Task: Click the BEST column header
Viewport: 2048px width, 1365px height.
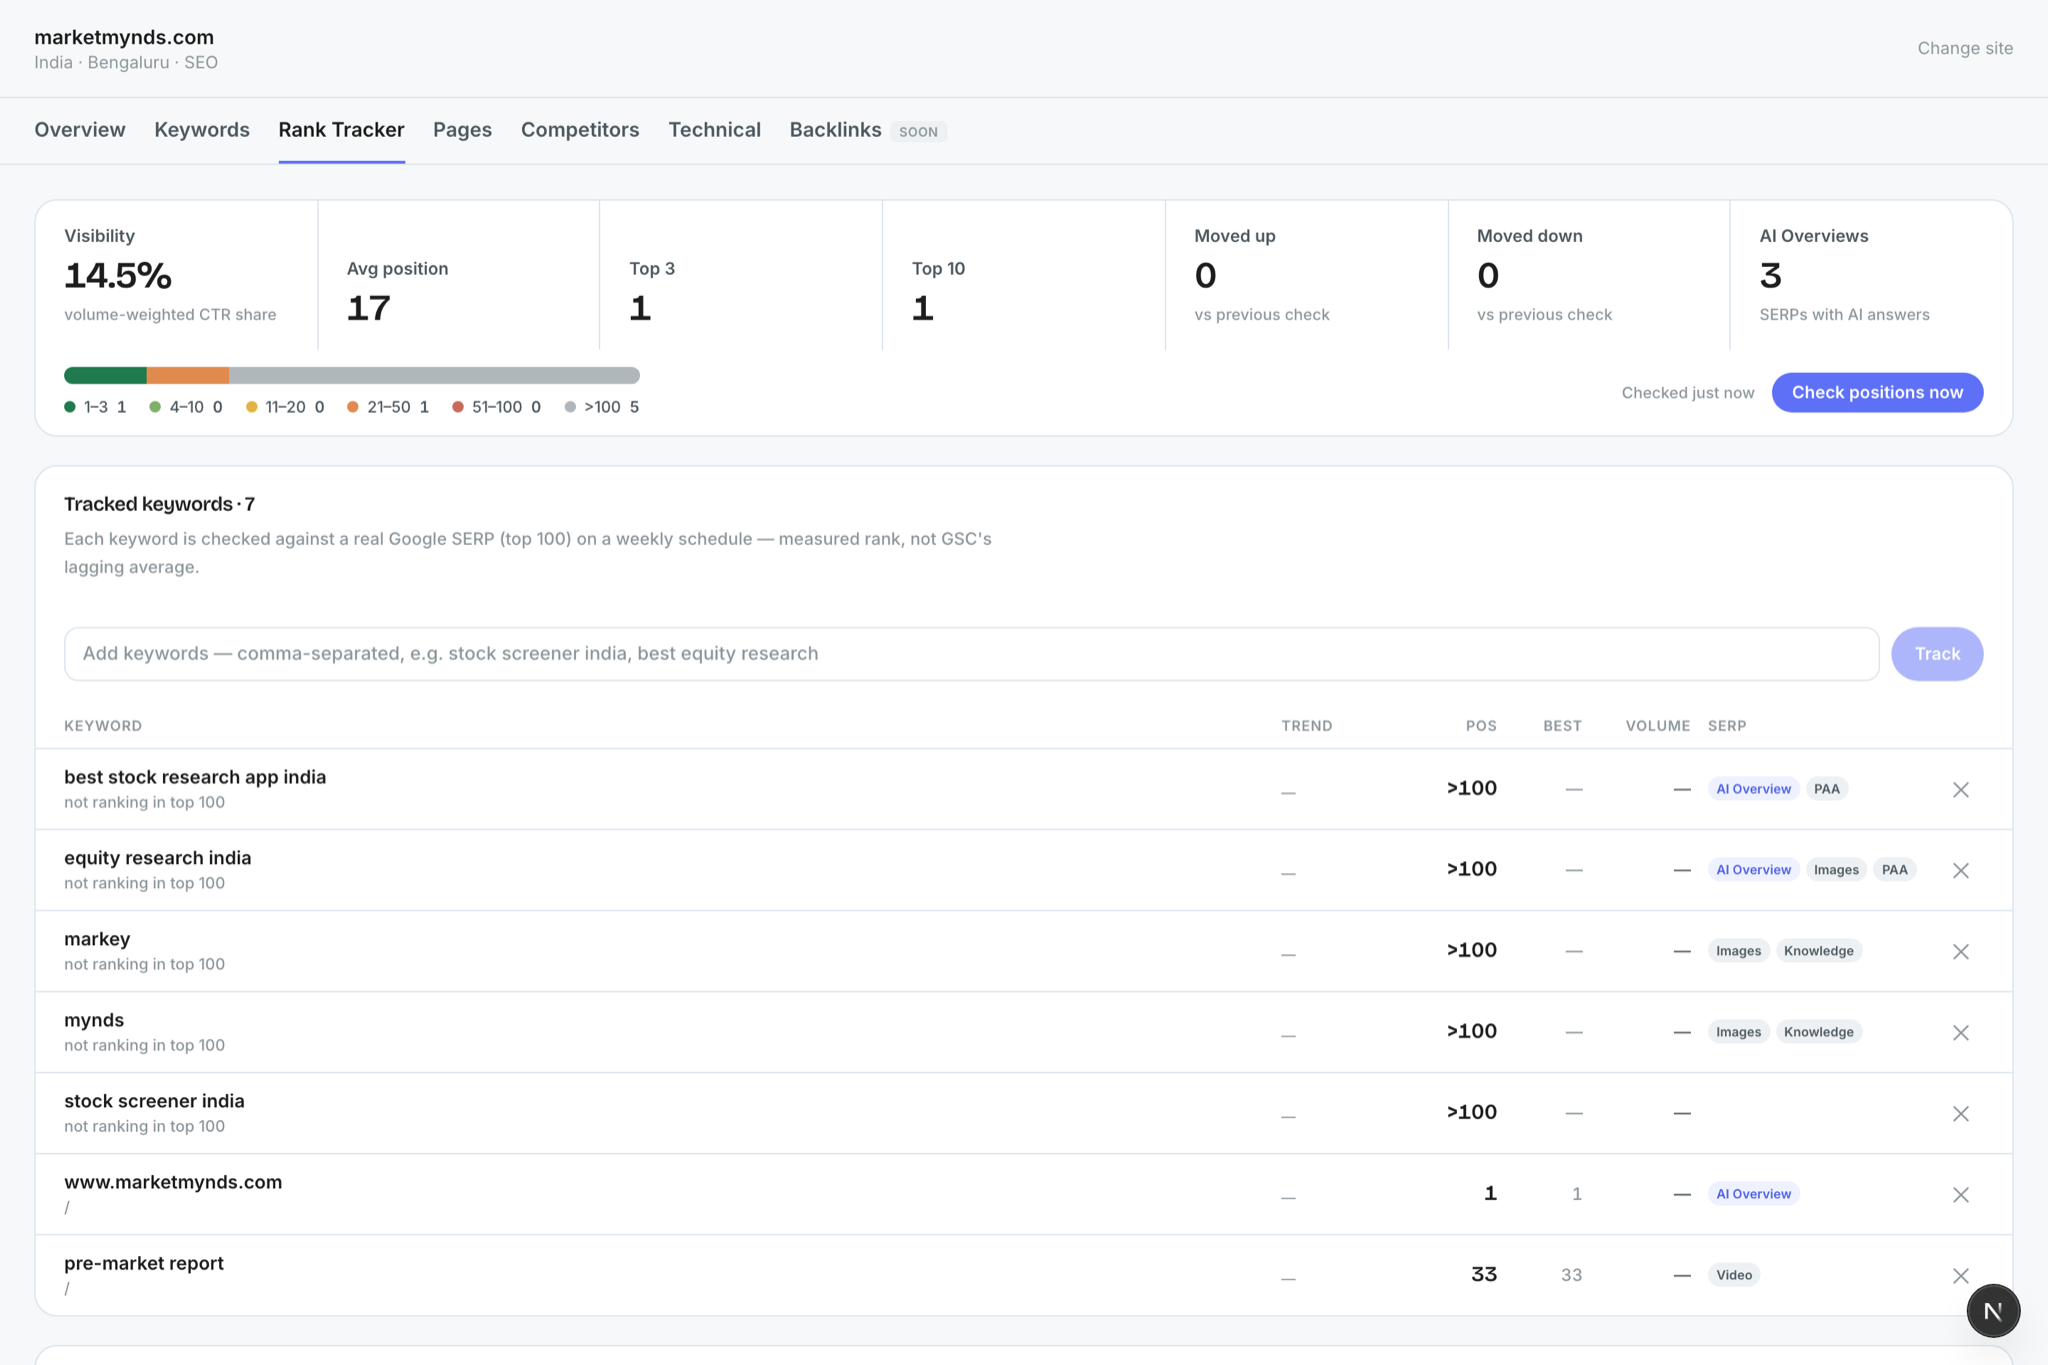Action: click(x=1562, y=726)
